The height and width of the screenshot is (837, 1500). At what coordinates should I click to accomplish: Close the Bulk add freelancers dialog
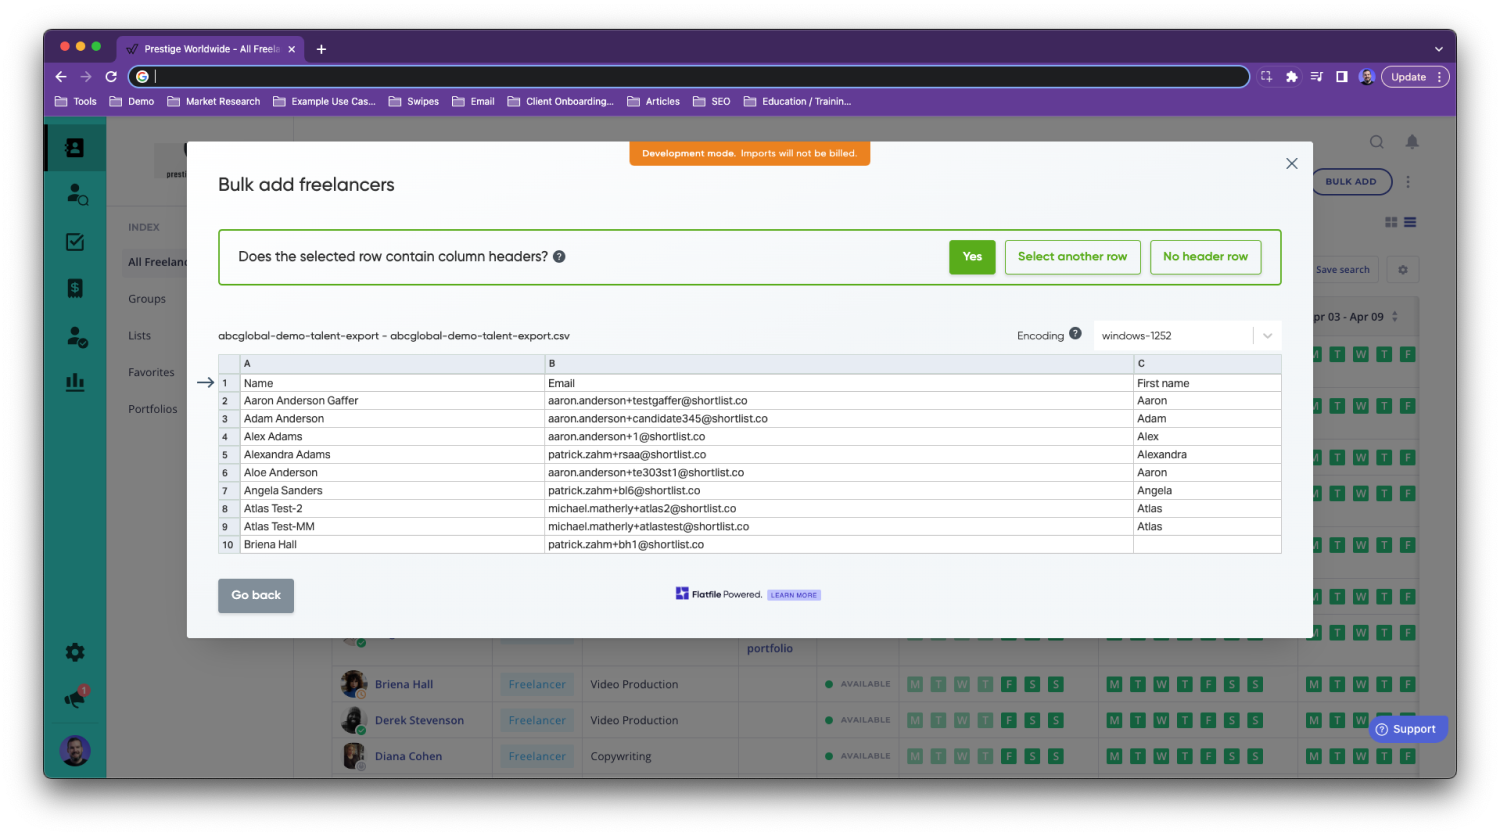[1292, 164]
